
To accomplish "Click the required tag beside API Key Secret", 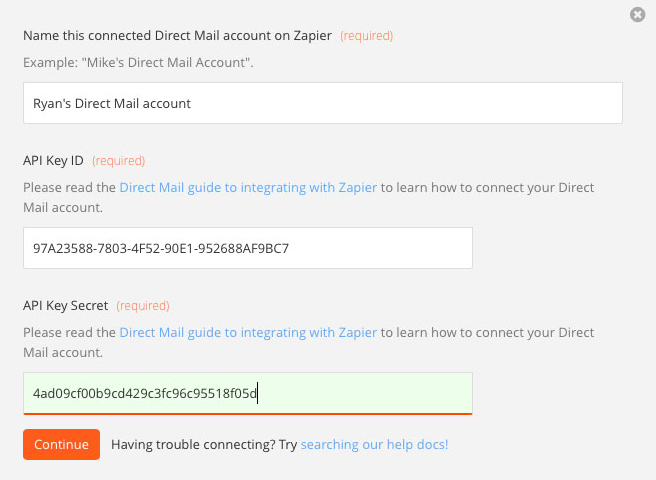I will (143, 306).
